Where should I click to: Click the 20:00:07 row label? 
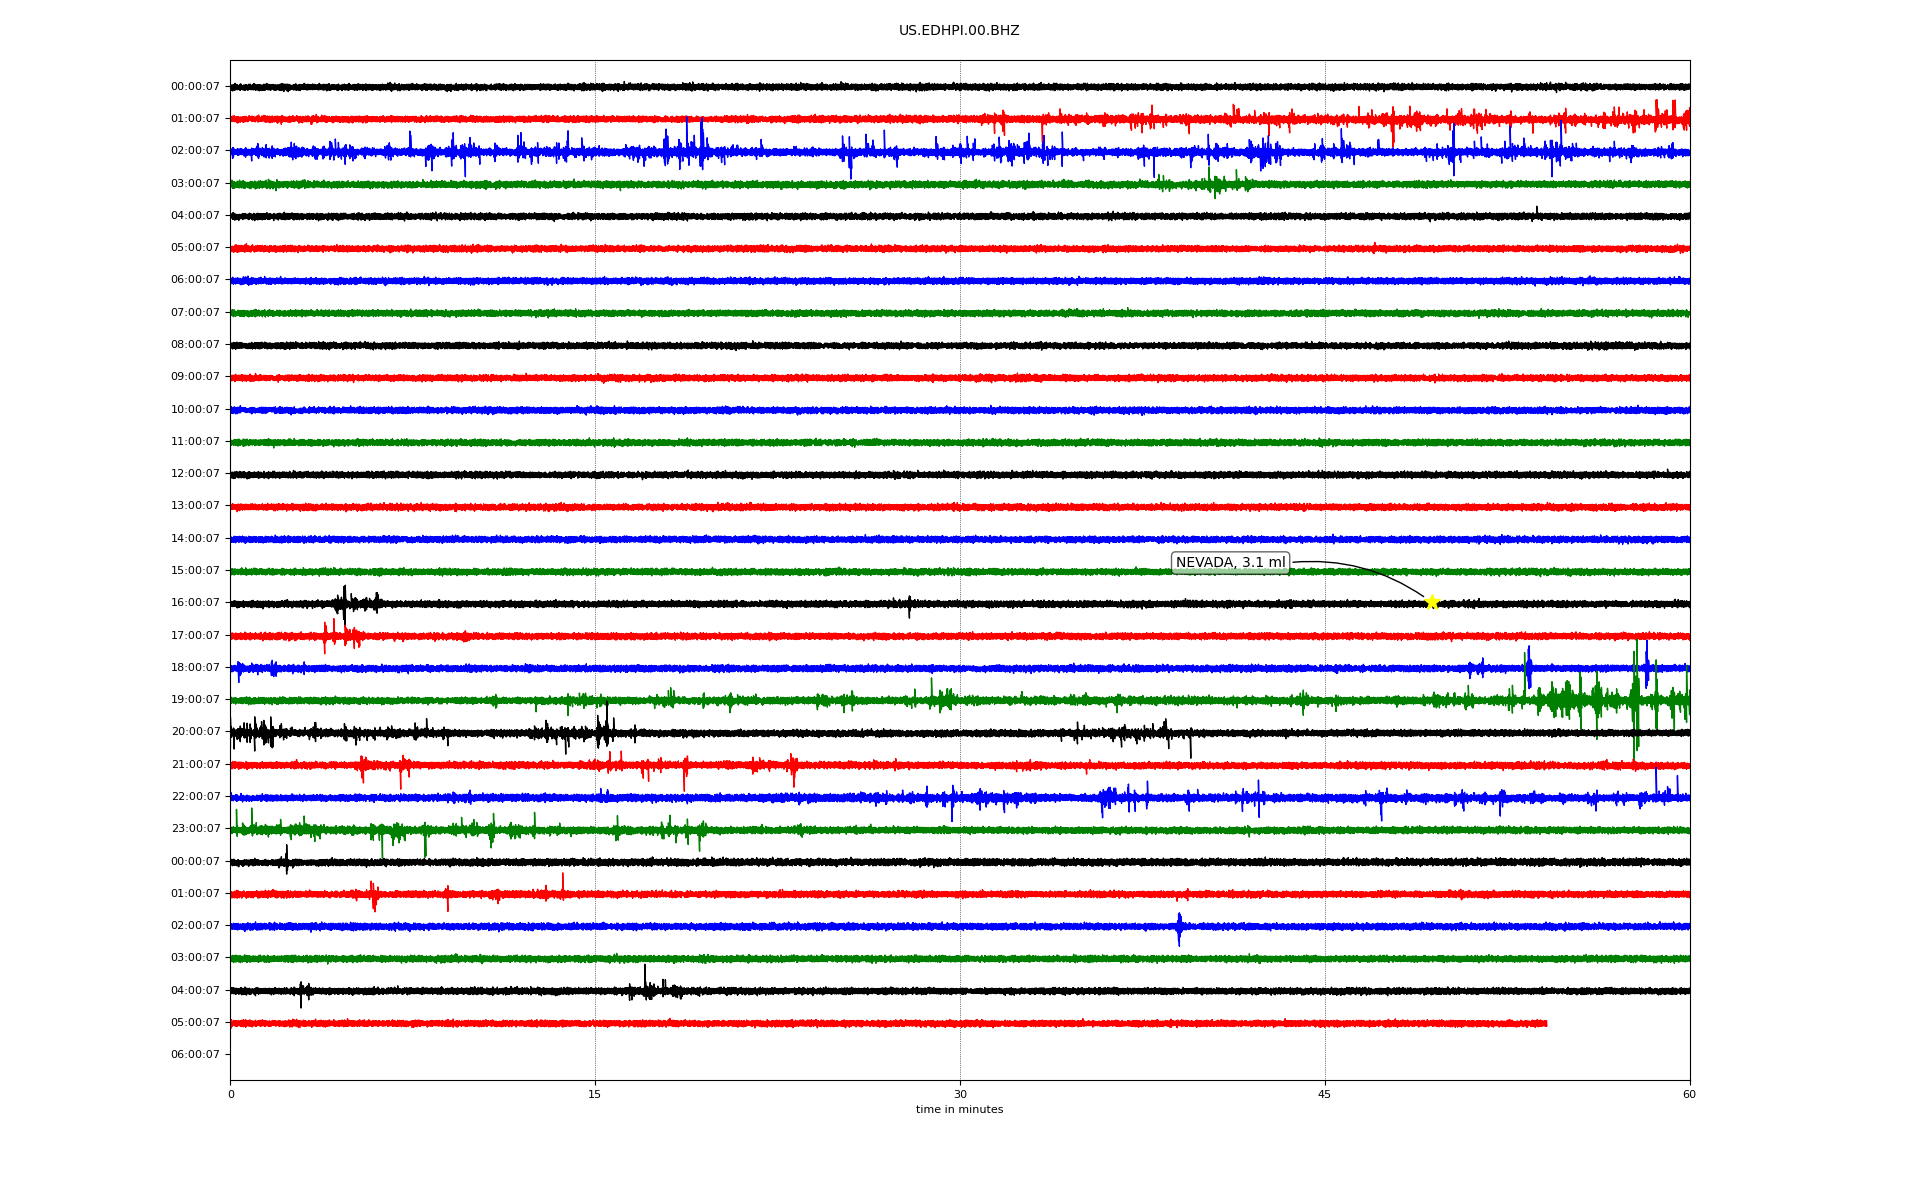195,732
